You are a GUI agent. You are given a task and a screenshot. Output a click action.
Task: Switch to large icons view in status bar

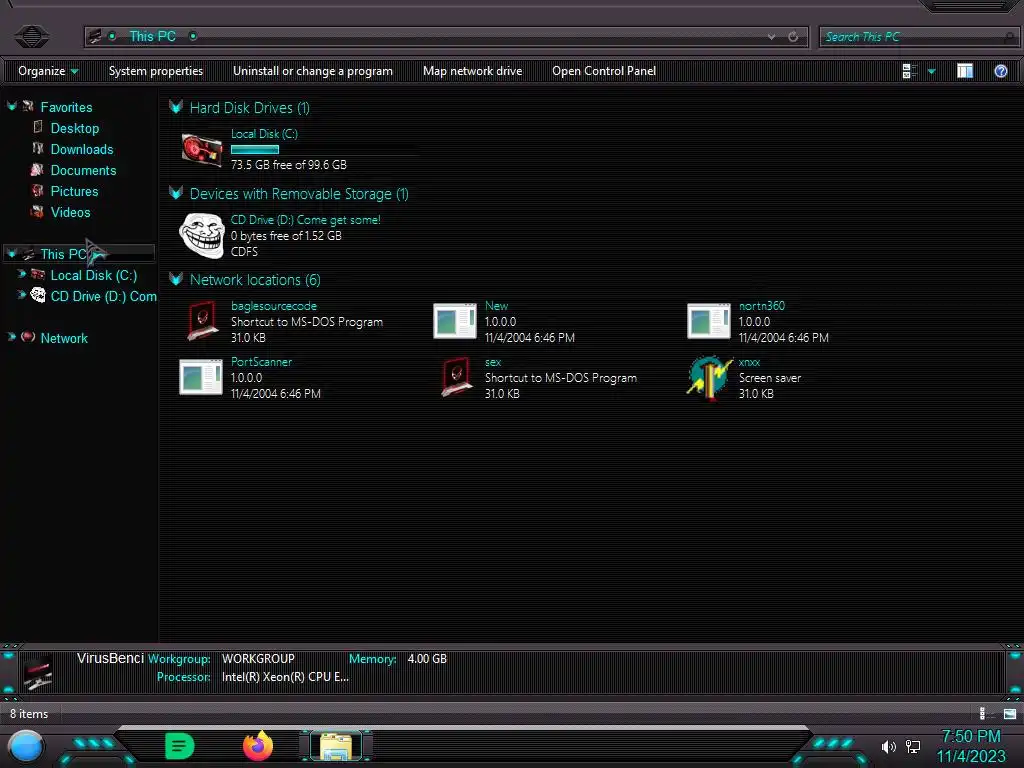(x=1010, y=714)
